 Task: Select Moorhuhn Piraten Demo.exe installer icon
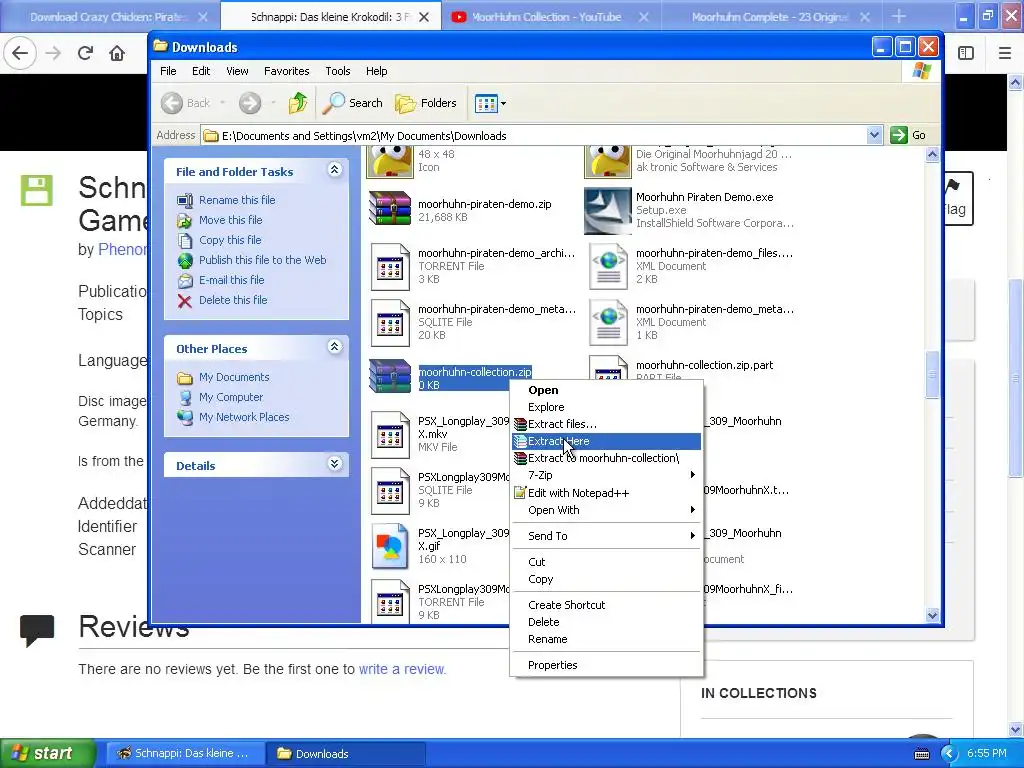pos(607,210)
